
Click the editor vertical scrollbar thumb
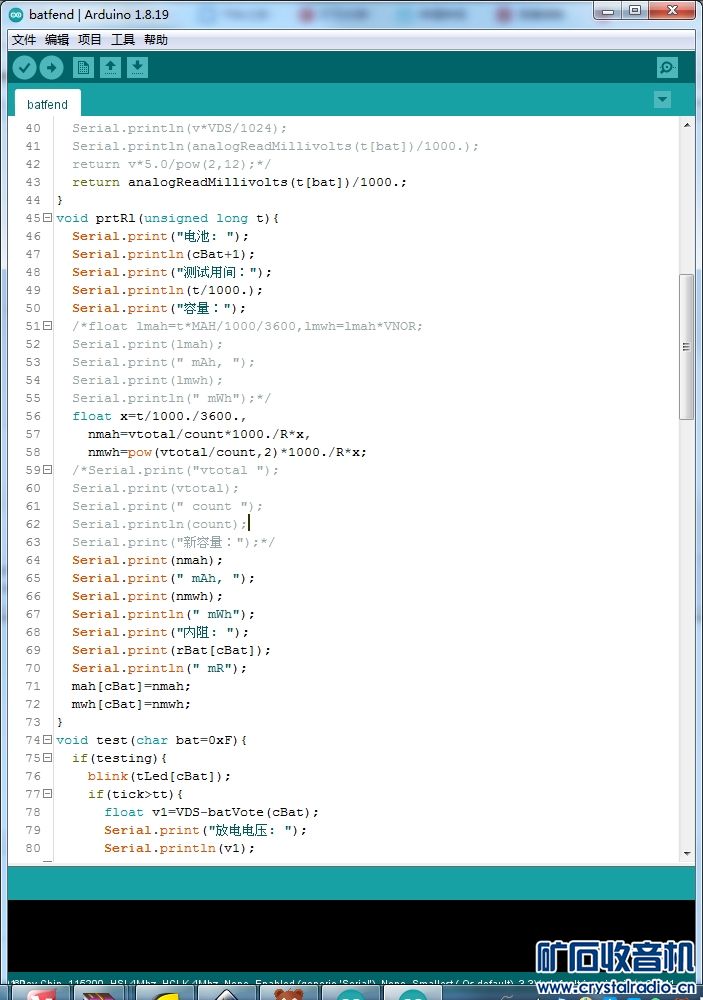[x=686, y=346]
